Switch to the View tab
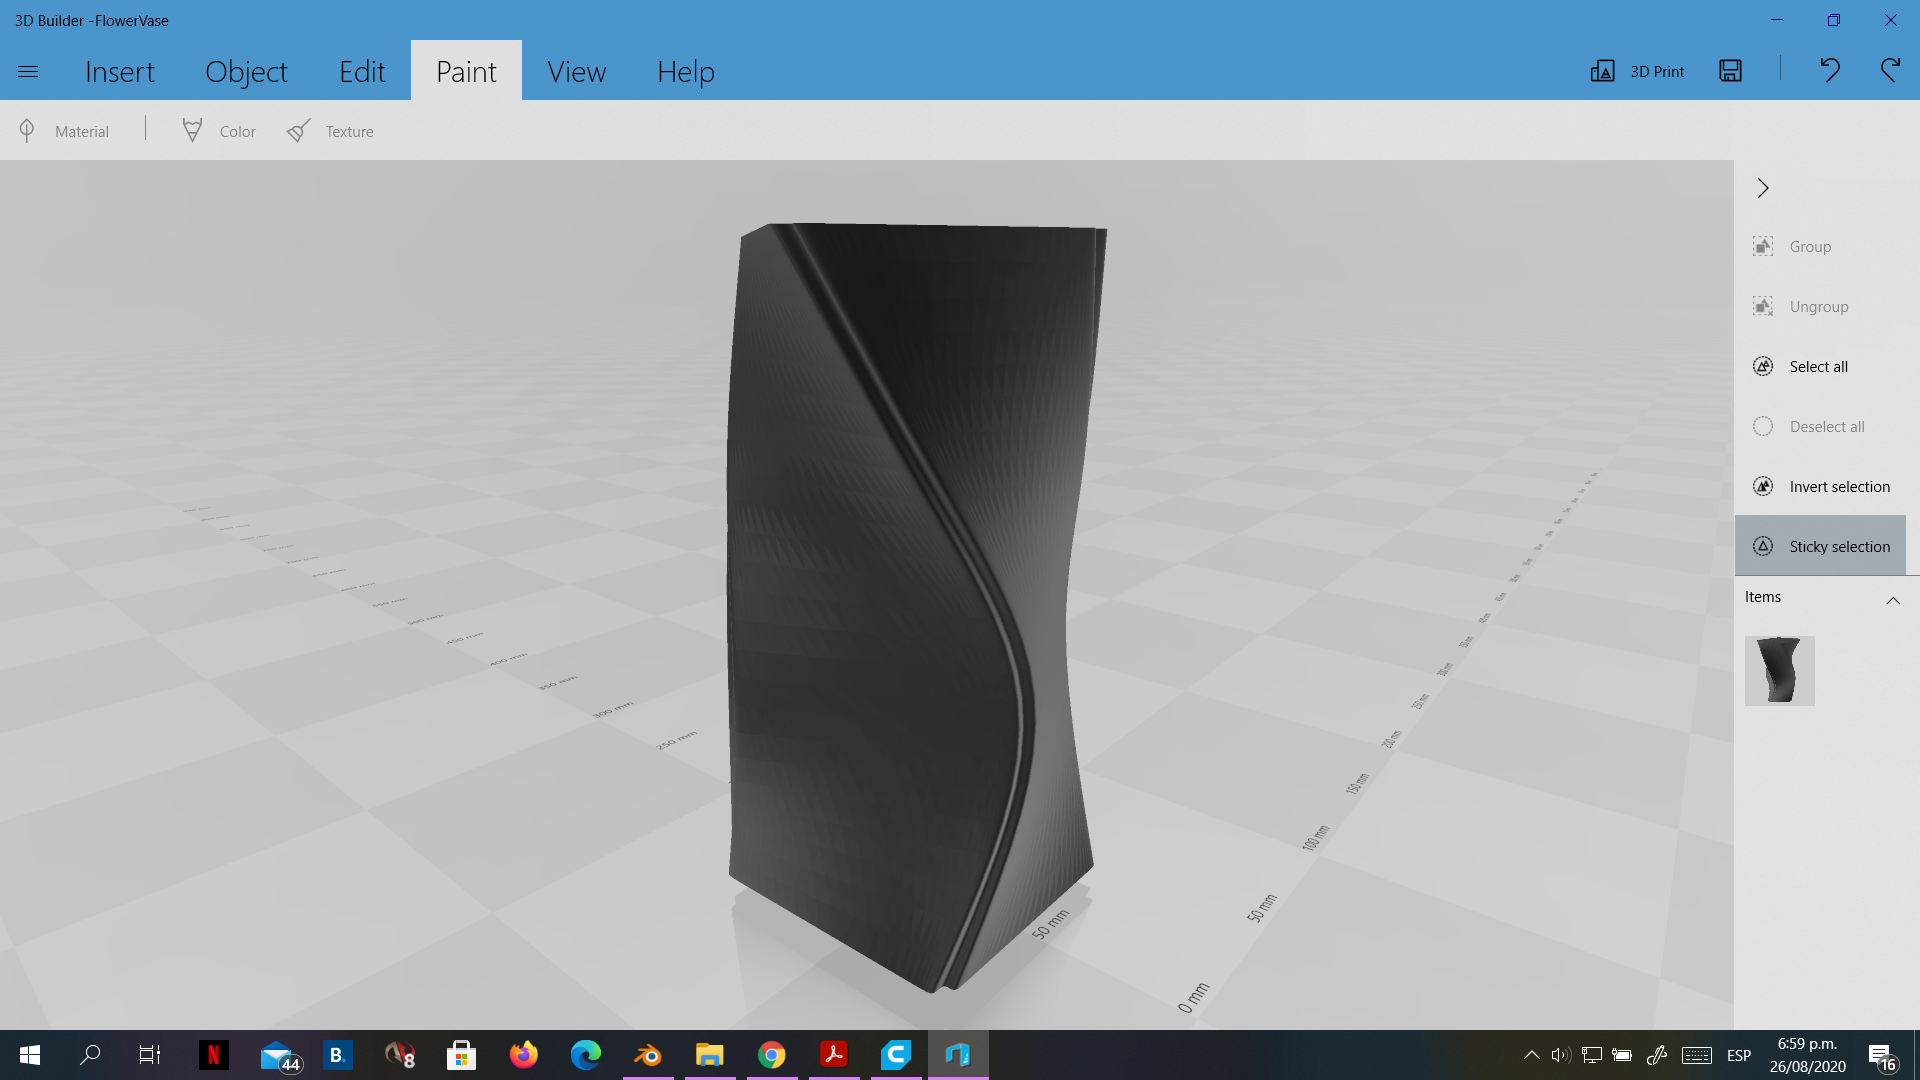The width and height of the screenshot is (1920, 1080). (576, 71)
